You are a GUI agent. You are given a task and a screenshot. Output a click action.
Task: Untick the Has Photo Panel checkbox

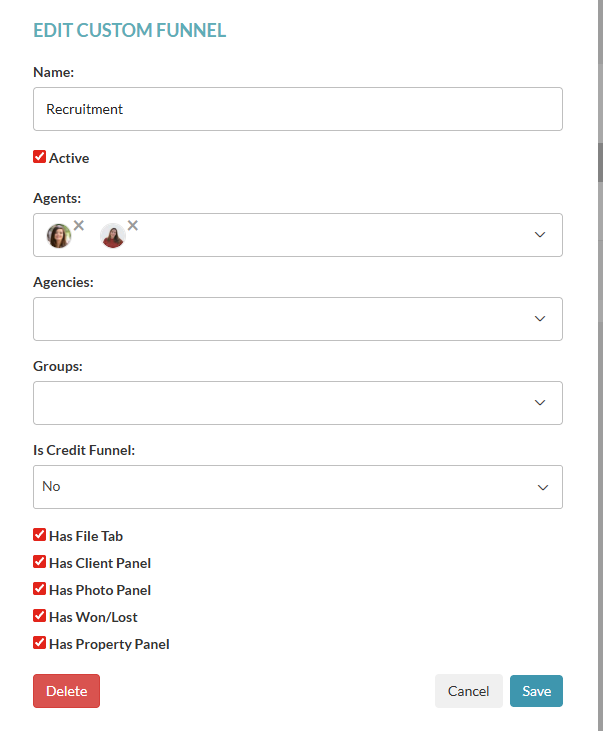click(x=40, y=589)
